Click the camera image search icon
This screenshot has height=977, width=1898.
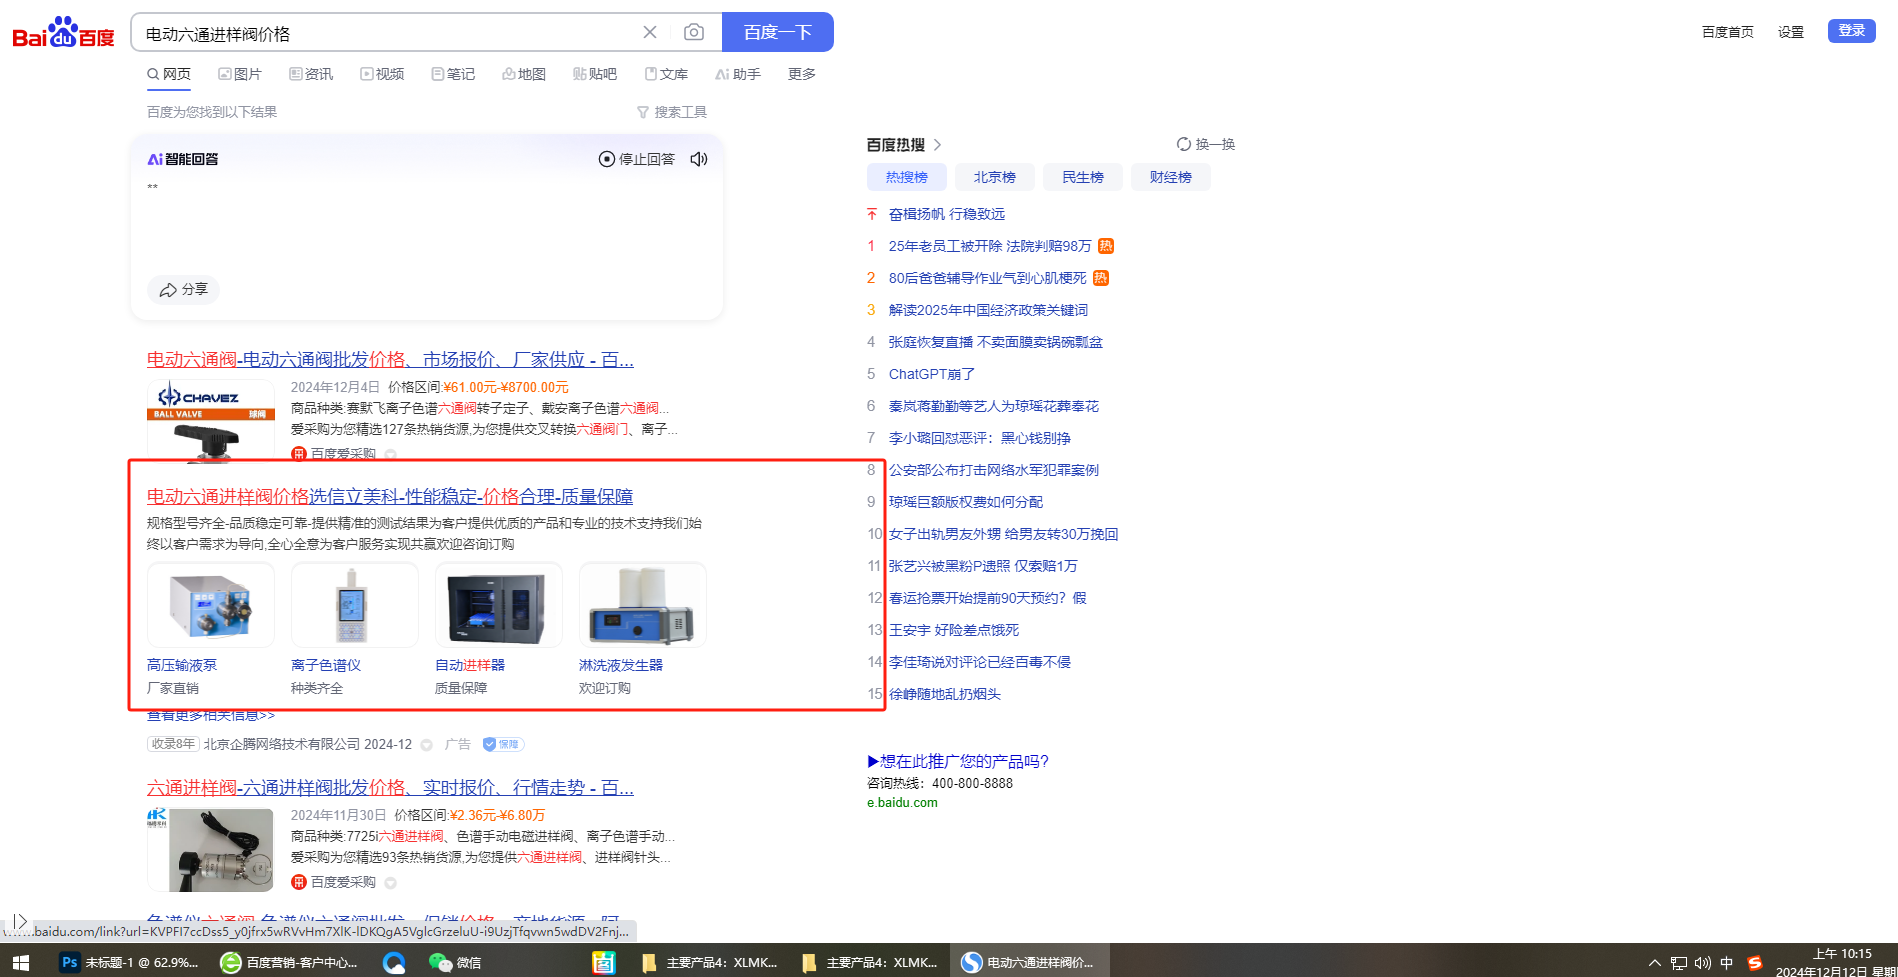(x=693, y=32)
